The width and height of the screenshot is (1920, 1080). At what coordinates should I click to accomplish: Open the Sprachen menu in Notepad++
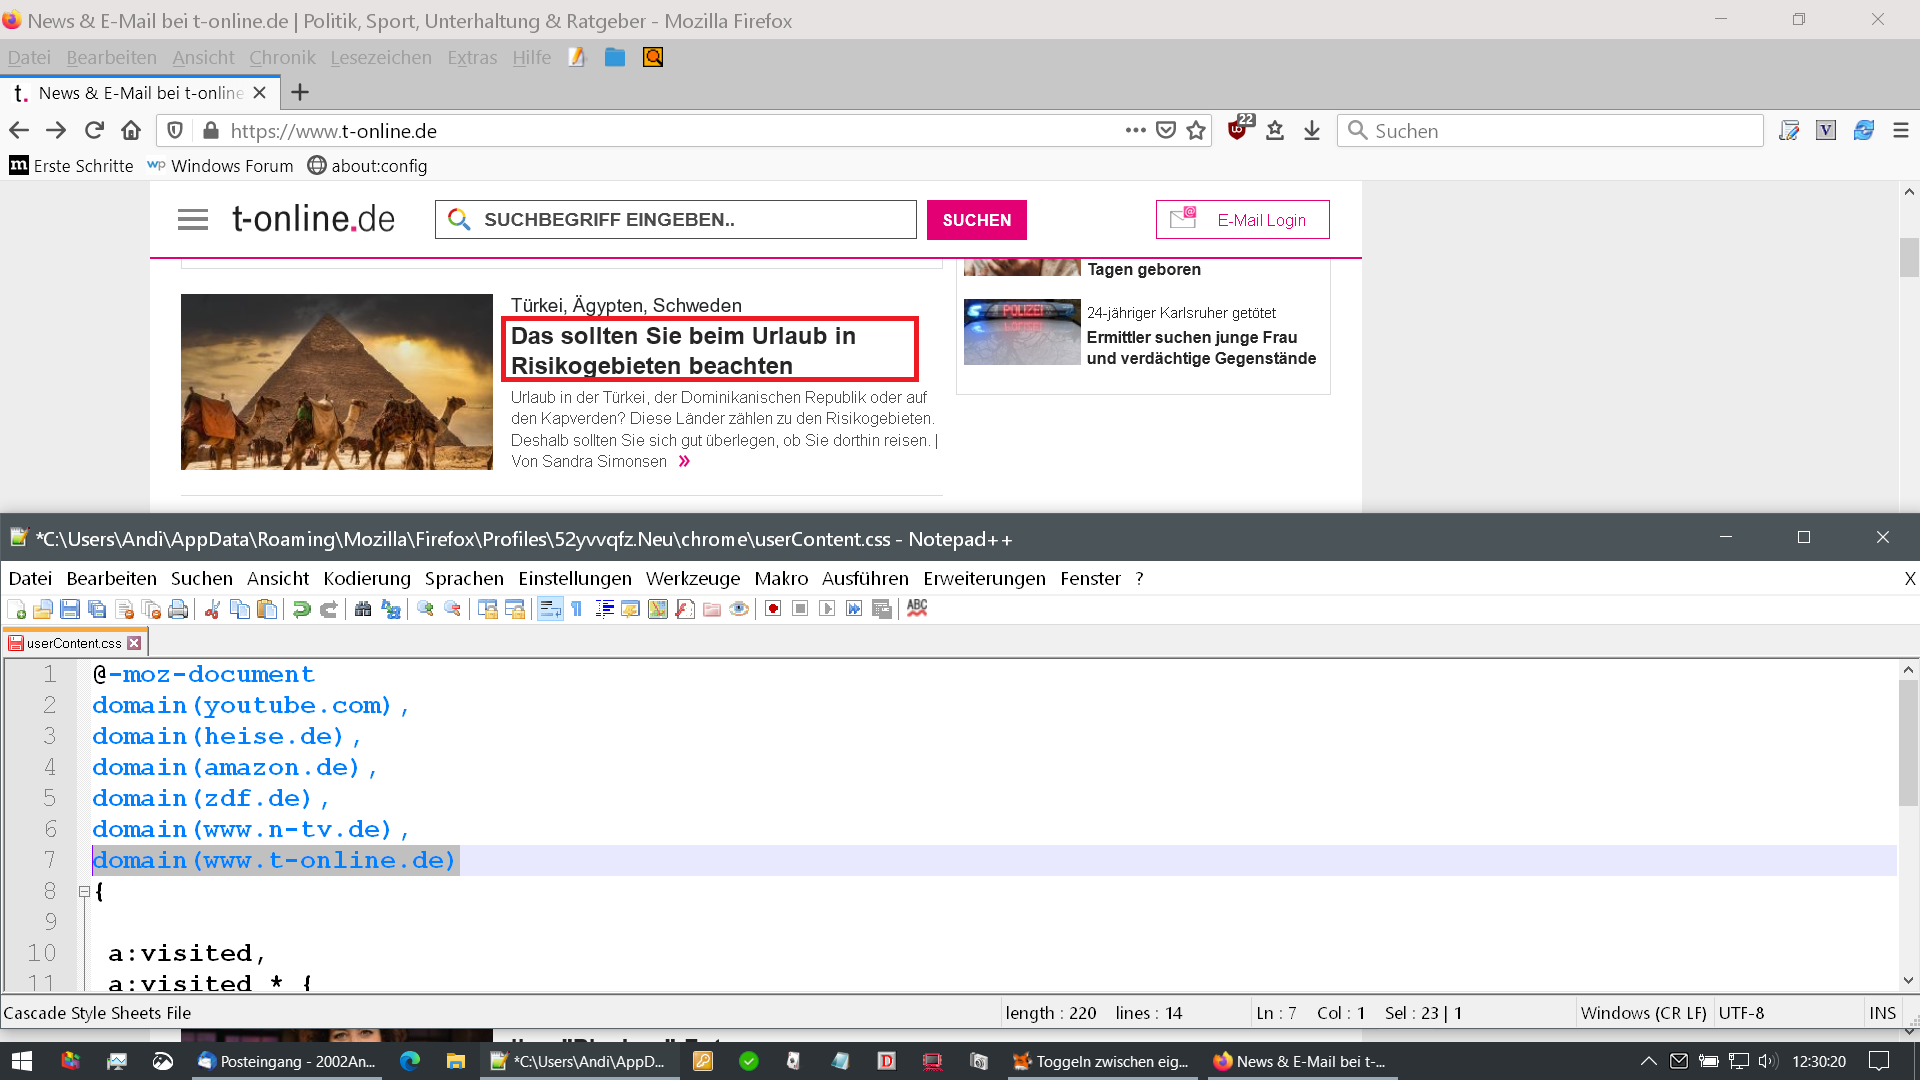464,578
